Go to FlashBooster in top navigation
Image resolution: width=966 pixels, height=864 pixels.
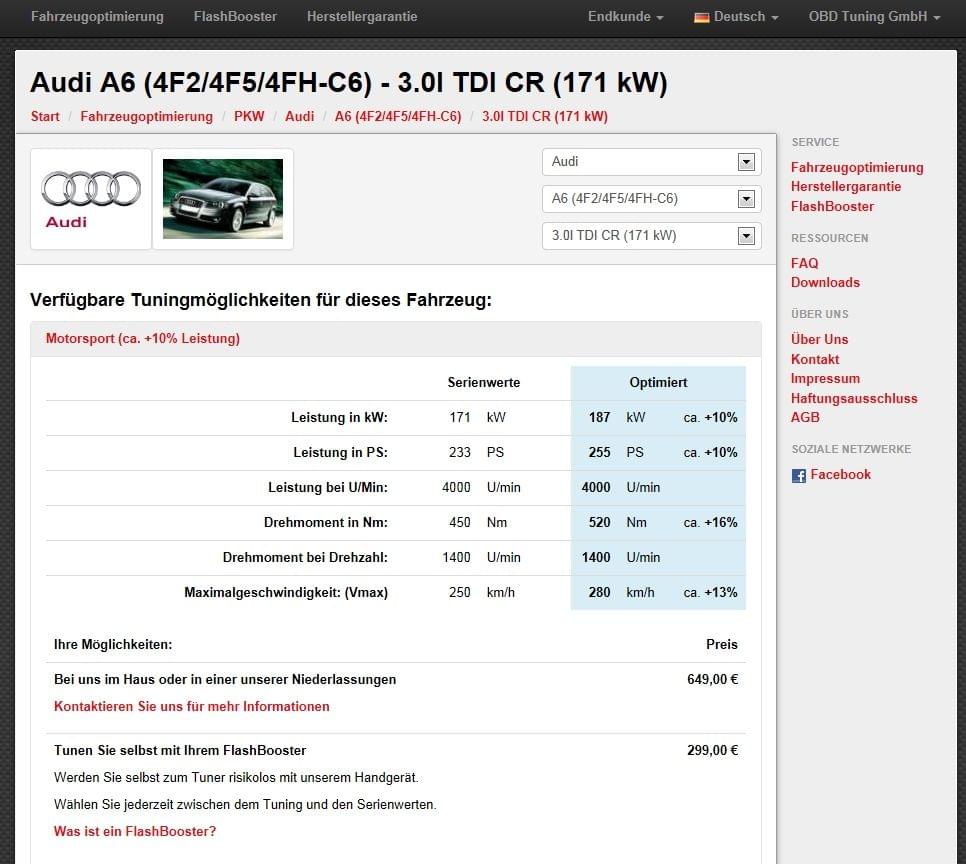coord(235,17)
